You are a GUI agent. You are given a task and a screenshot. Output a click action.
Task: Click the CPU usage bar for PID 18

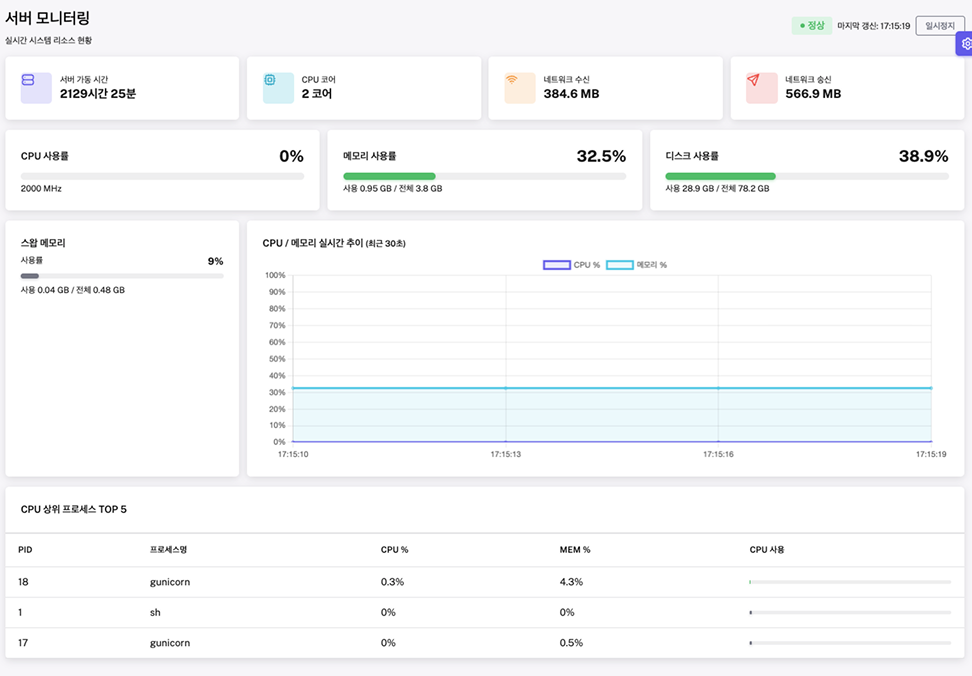(x=850, y=582)
